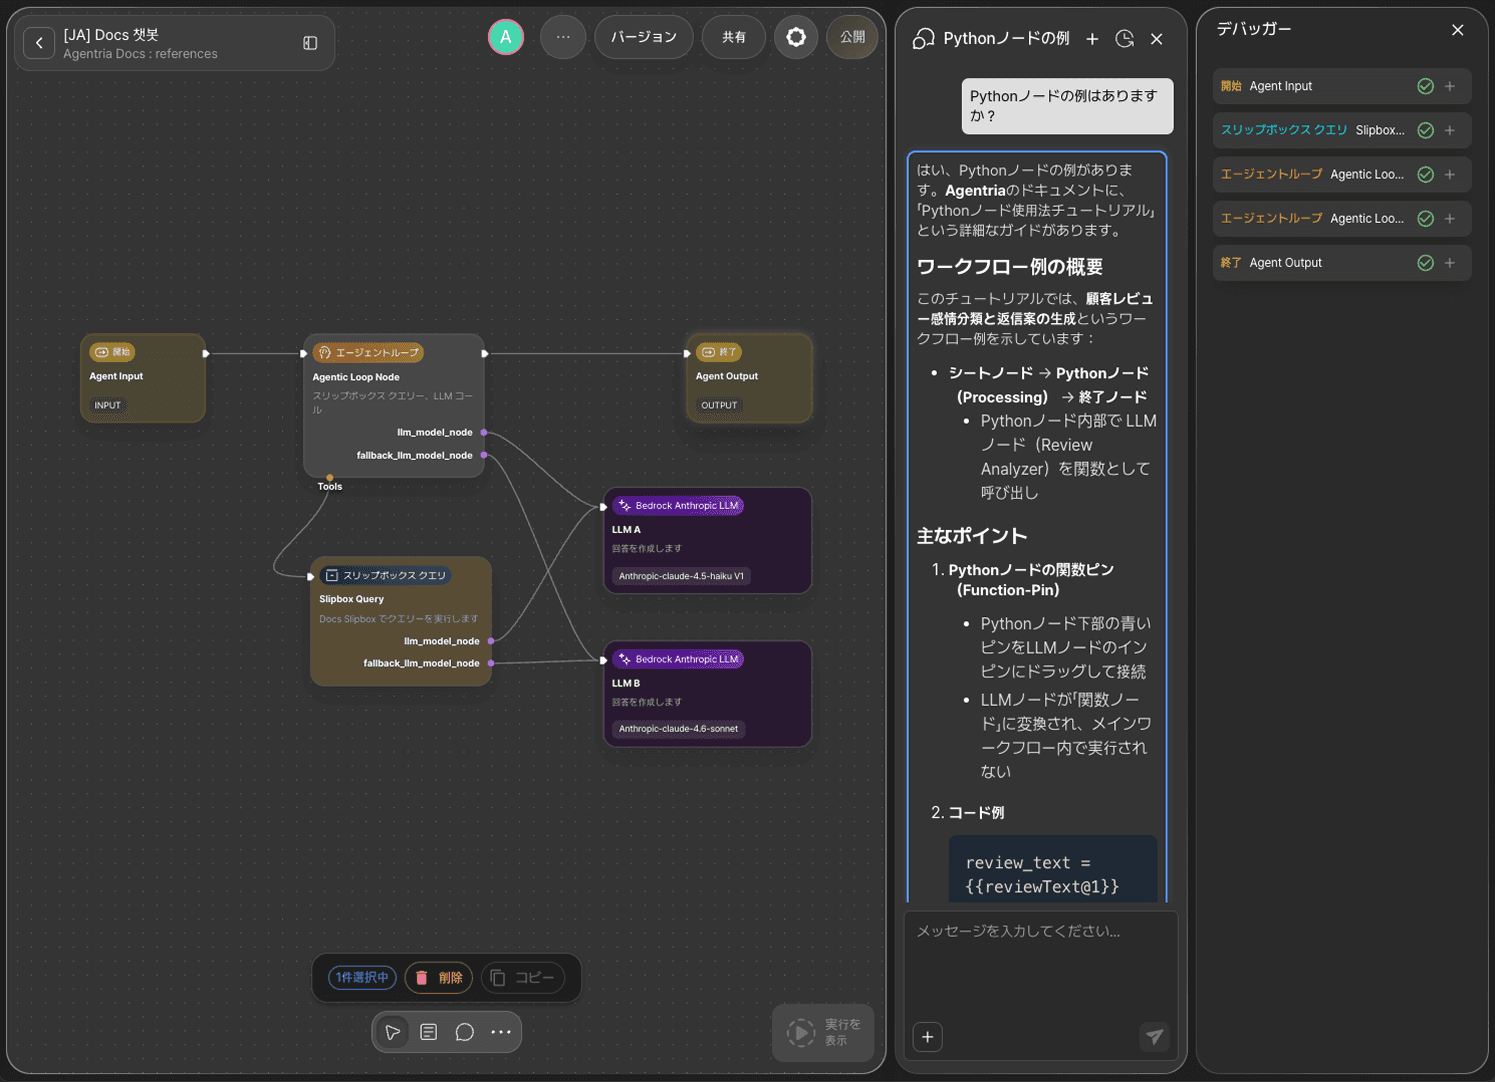The image size is (1495, 1082).
Task: Click the ワークフロー例の概要 heading in chat
Action: (1010, 267)
